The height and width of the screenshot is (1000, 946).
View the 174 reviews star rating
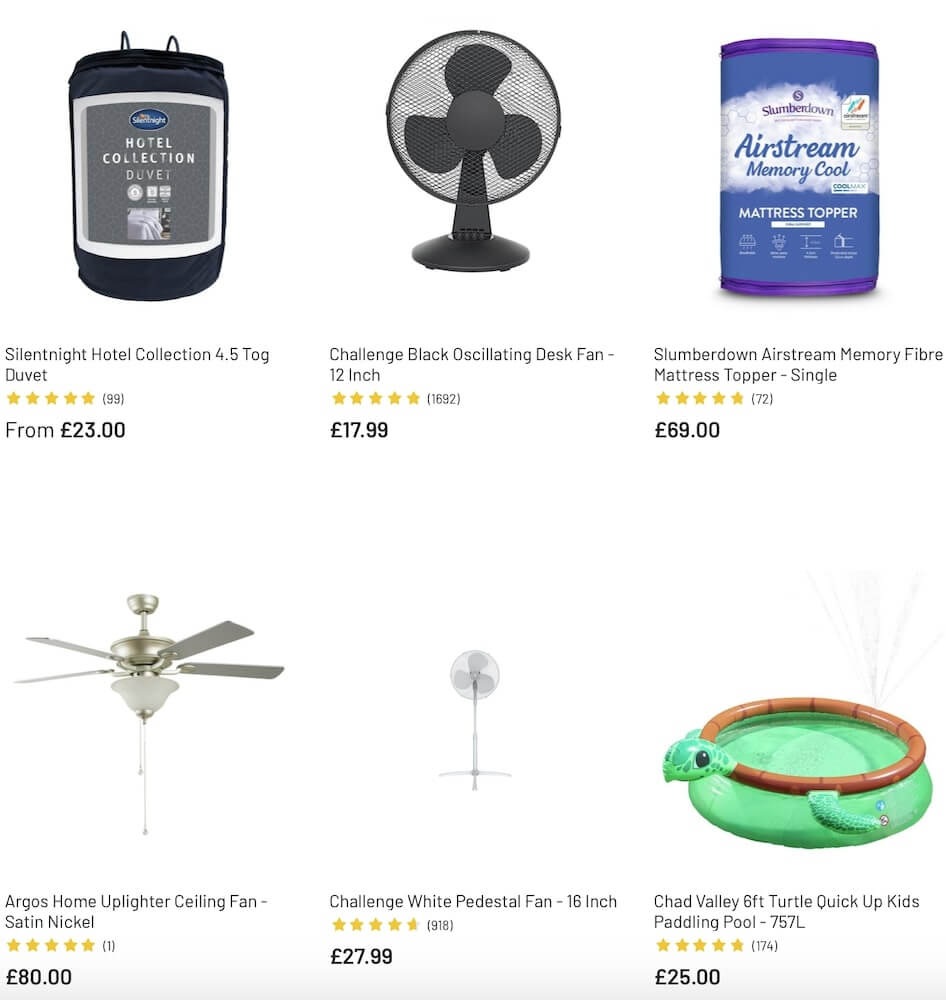[717, 945]
